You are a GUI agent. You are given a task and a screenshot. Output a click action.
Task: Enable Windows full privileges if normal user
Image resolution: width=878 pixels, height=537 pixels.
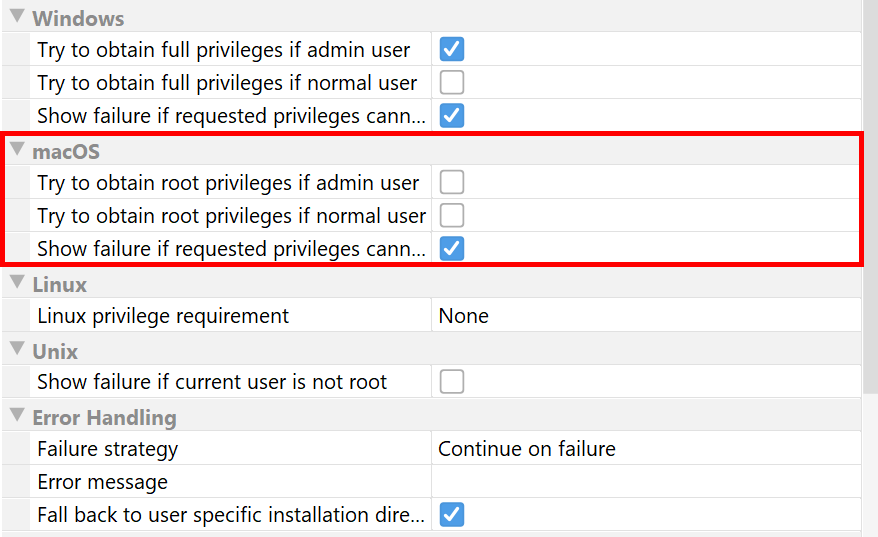click(452, 82)
